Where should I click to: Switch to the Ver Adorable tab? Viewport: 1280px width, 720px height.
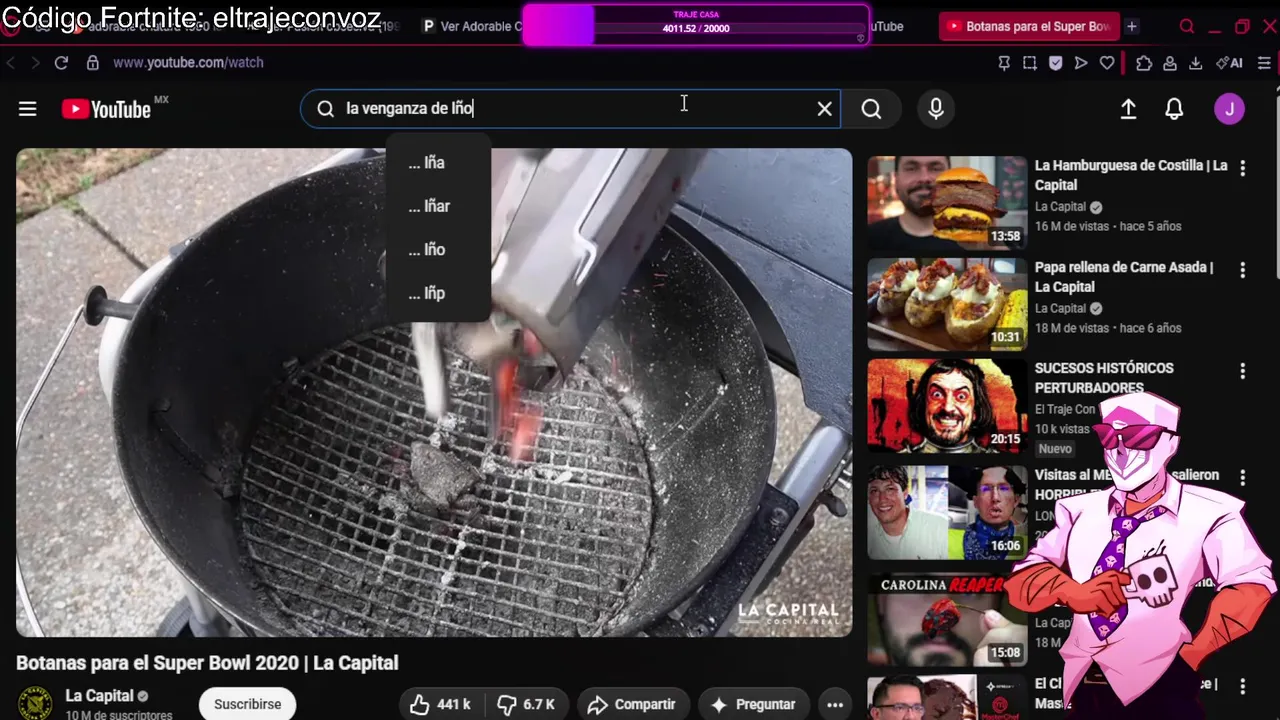pos(472,26)
